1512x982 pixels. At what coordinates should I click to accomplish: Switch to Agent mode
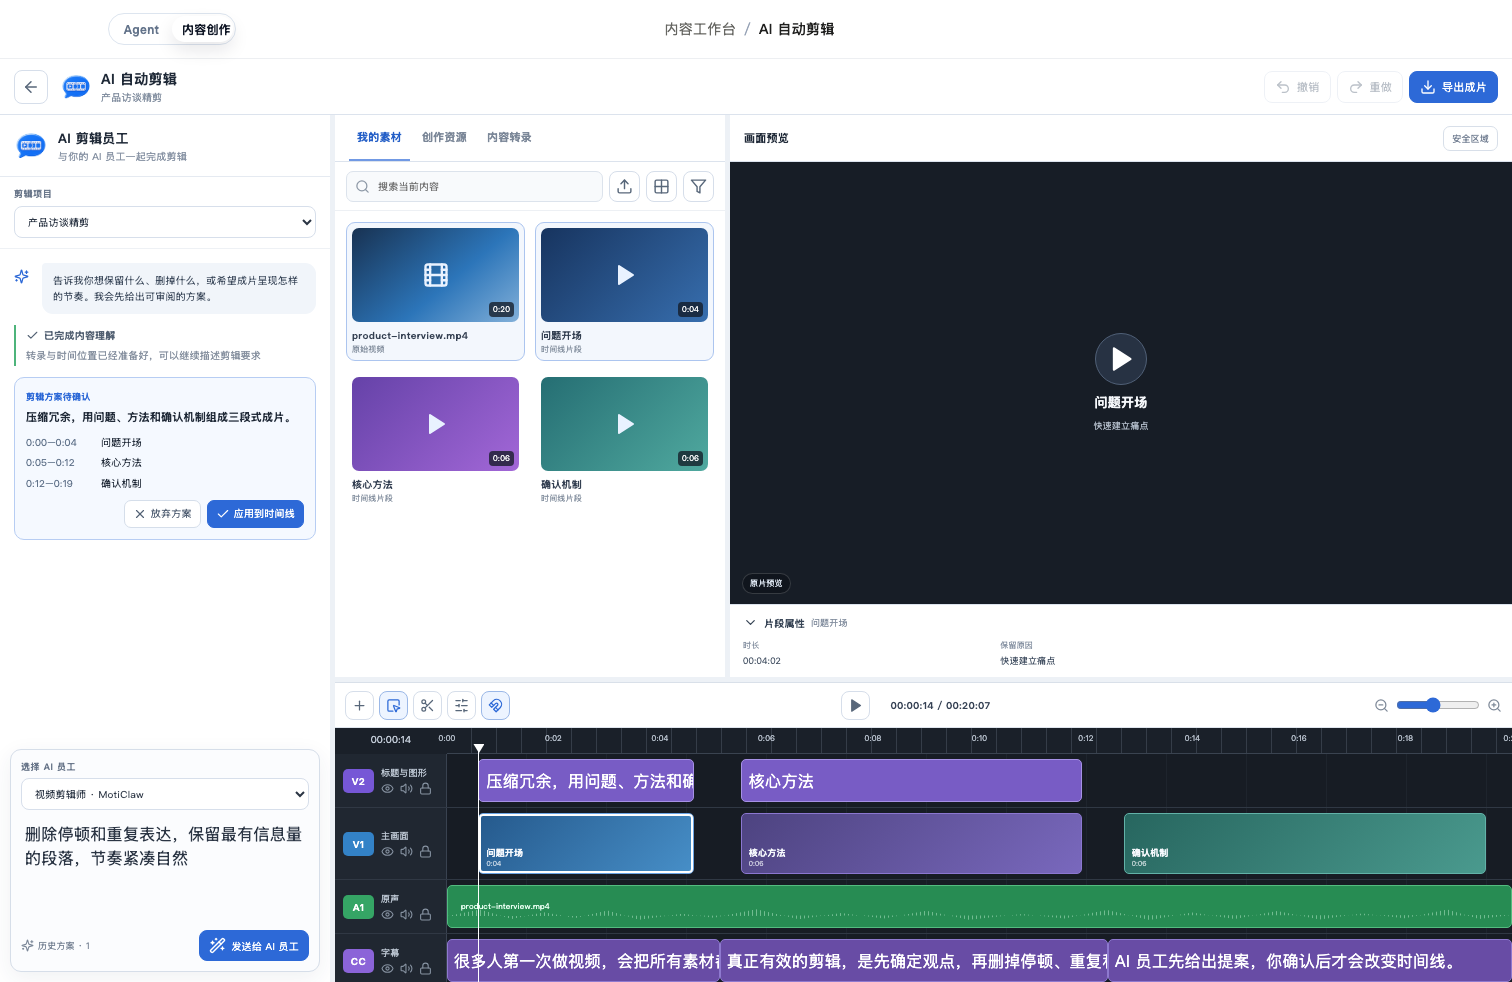[x=141, y=29]
